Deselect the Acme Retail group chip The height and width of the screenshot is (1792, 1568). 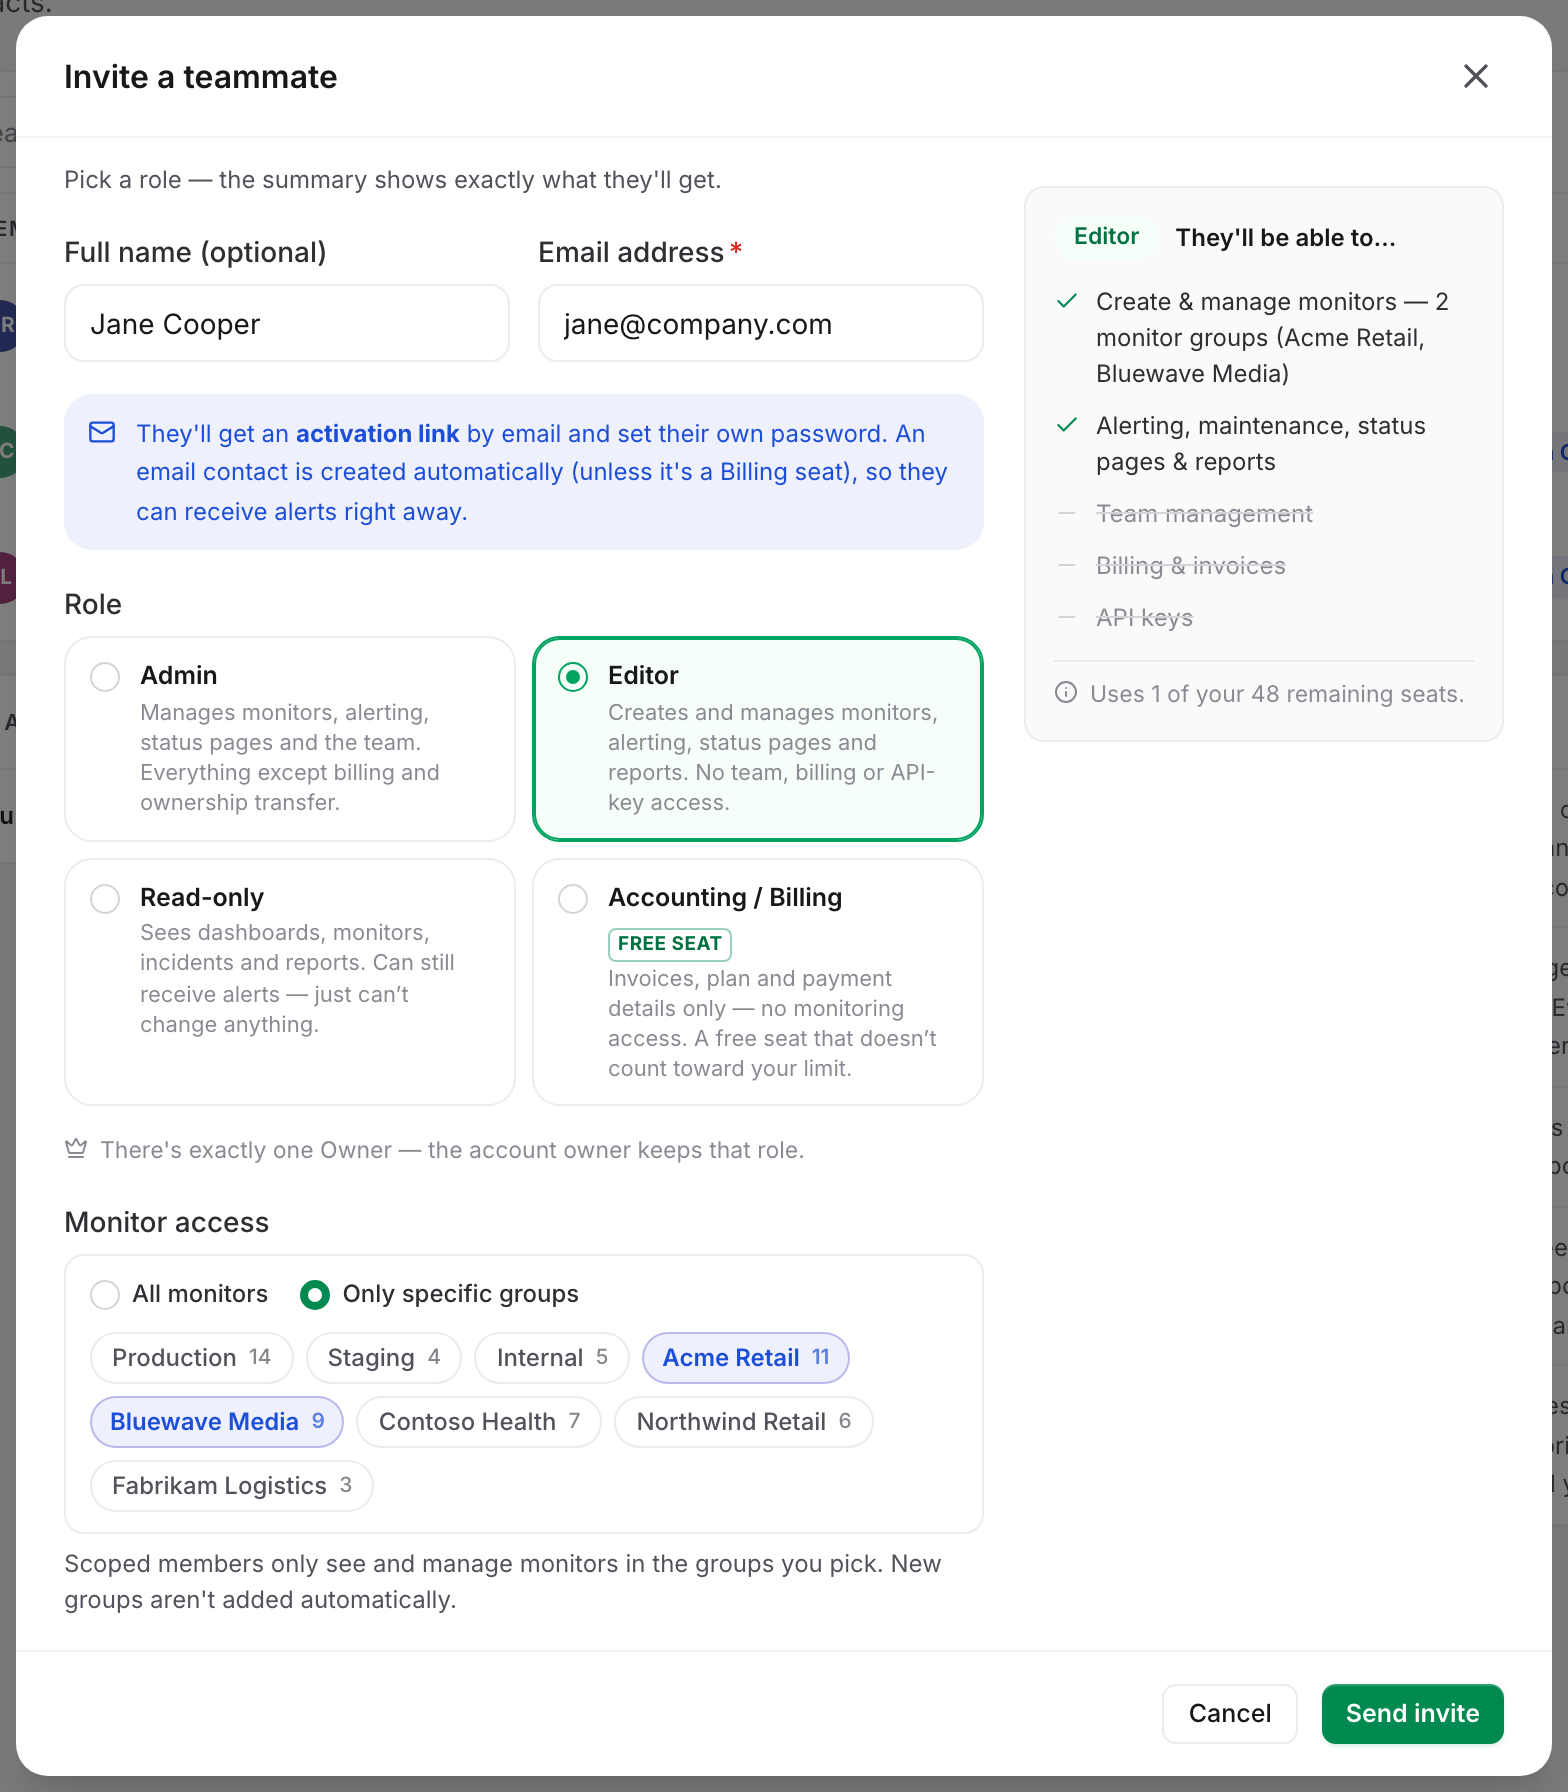(746, 1358)
